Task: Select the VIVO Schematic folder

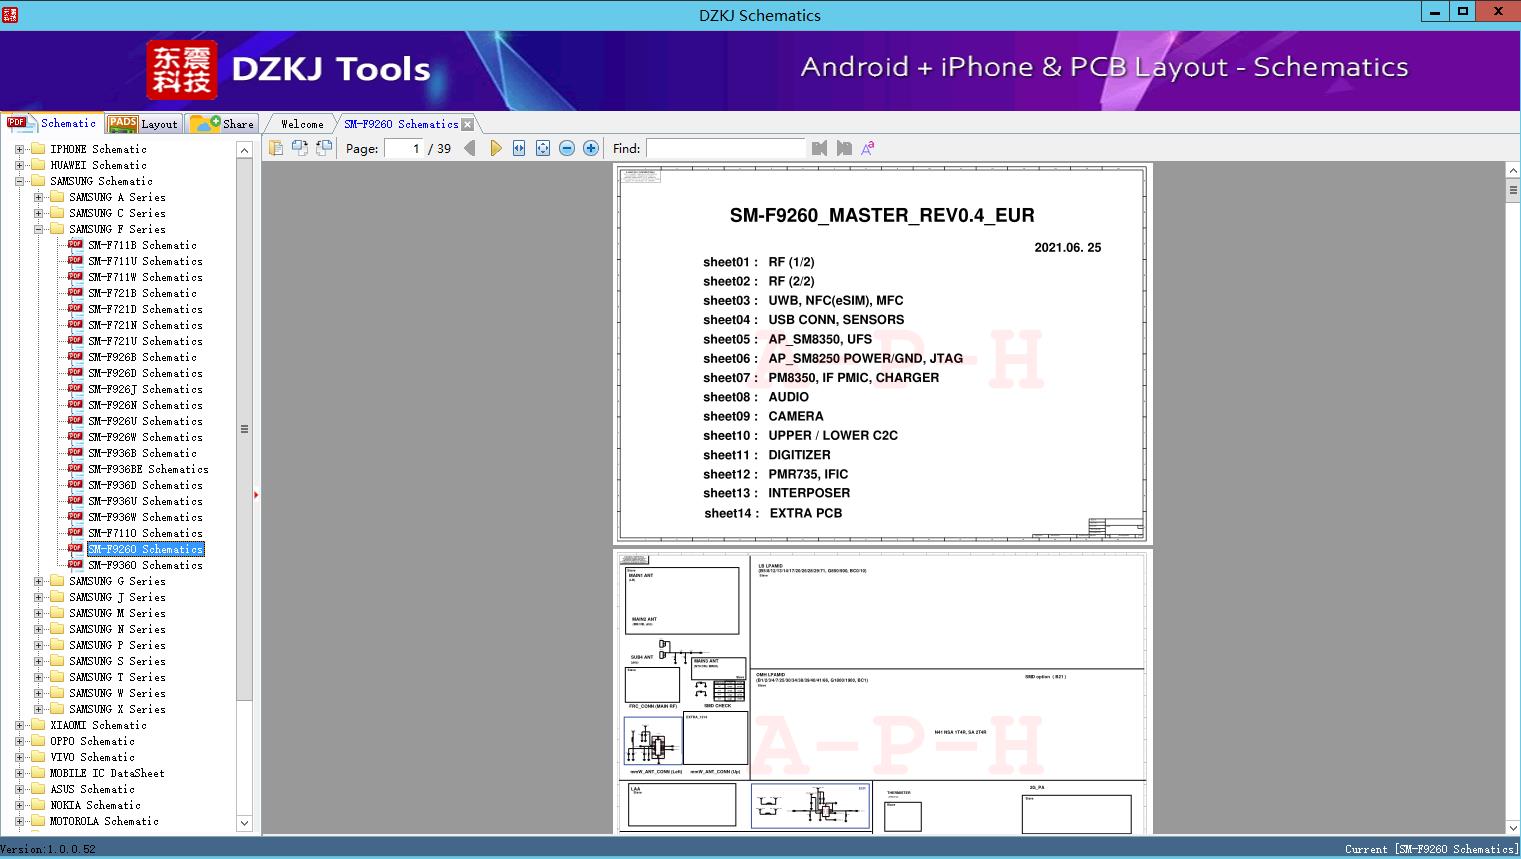Action: click(92, 757)
